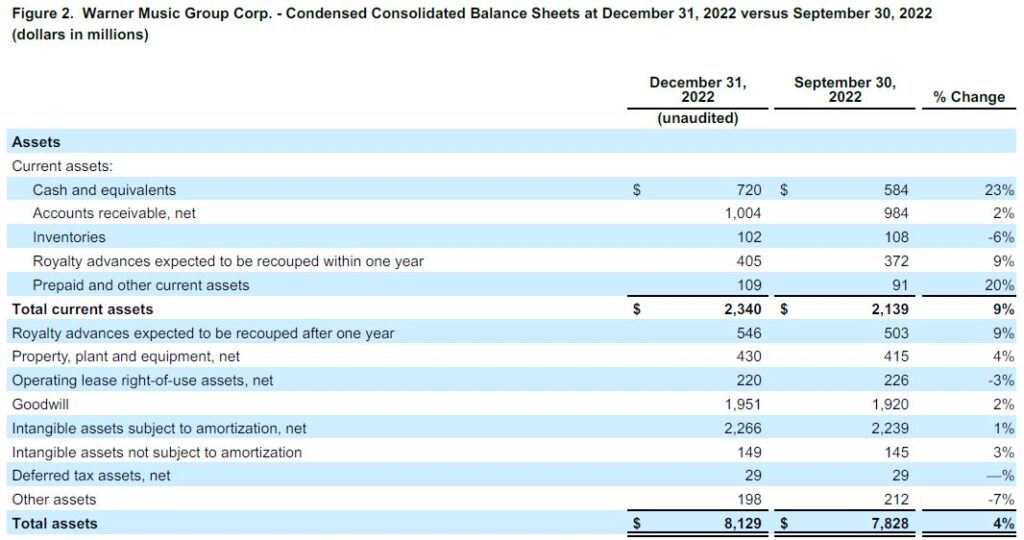The height and width of the screenshot is (540, 1024).
Task: Click the goodwill value 1,920
Action: click(x=890, y=404)
